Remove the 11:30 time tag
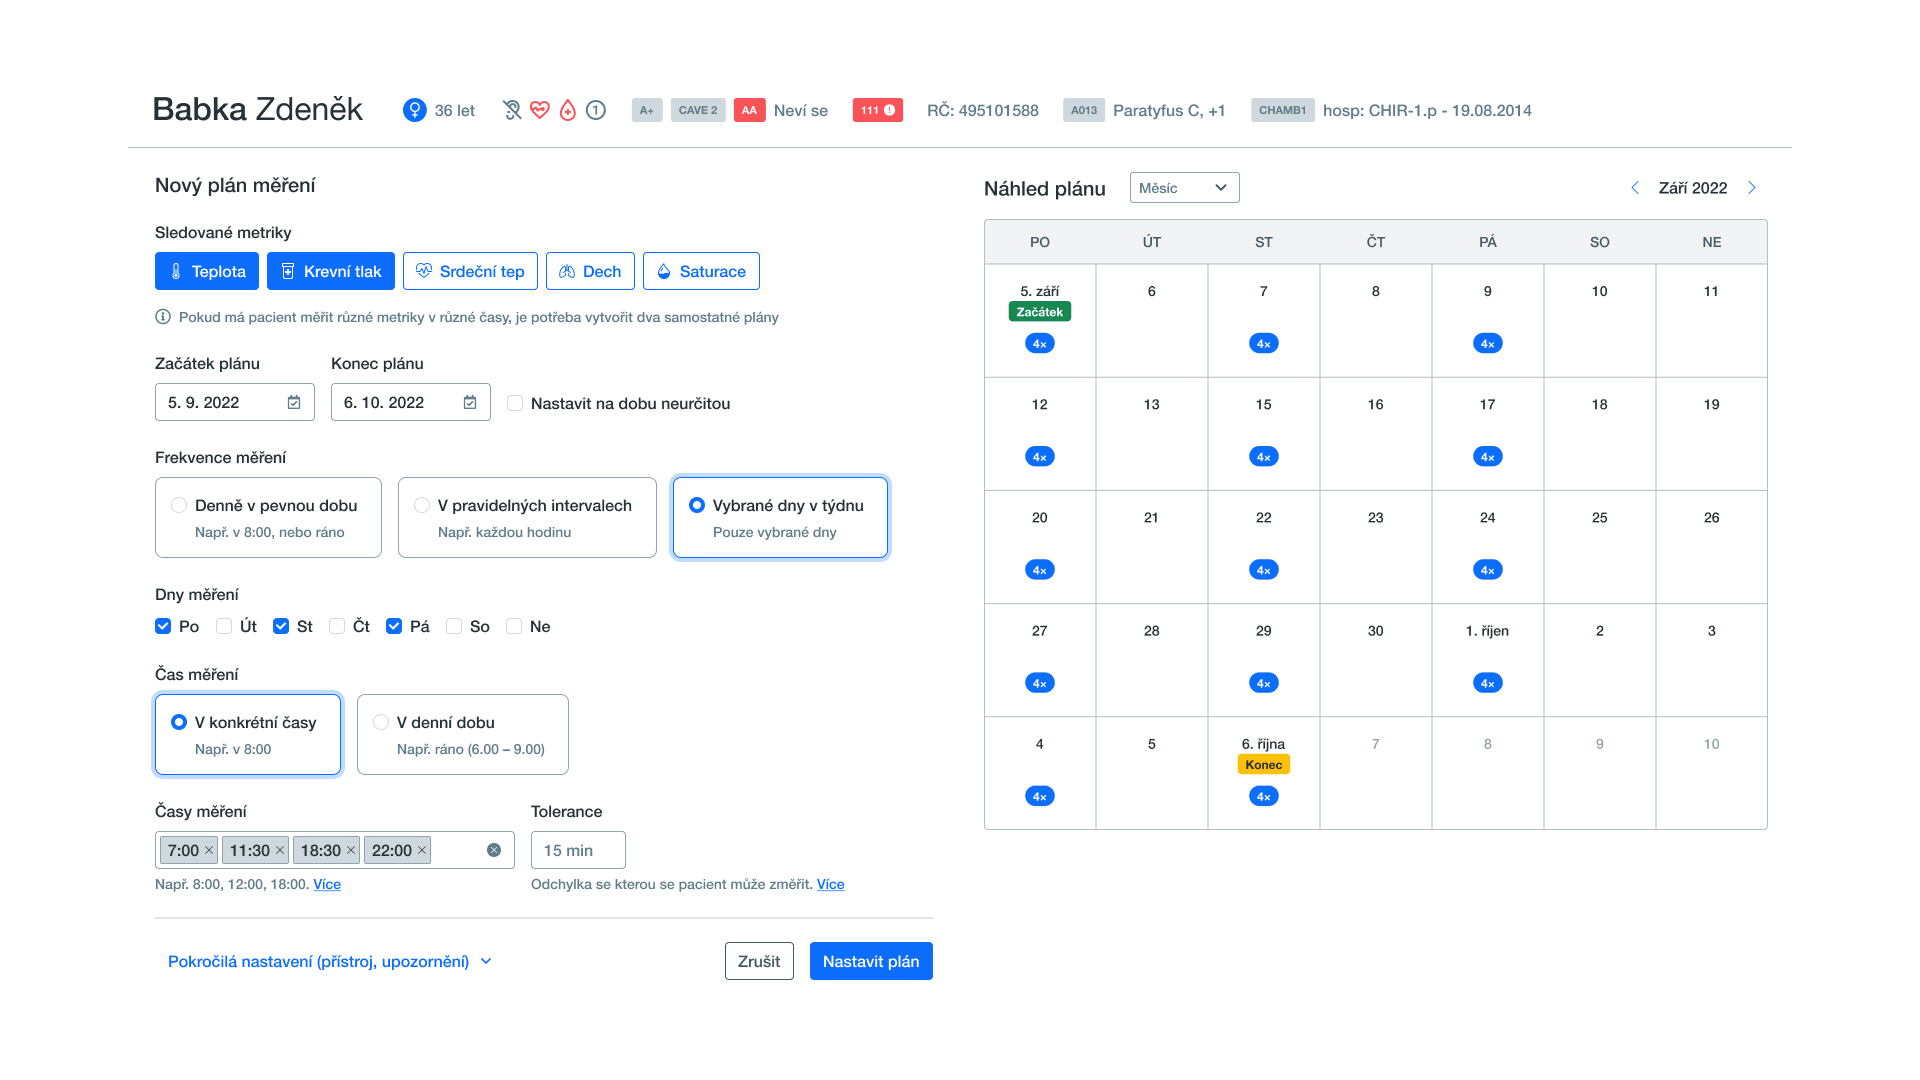 pyautogui.click(x=280, y=850)
